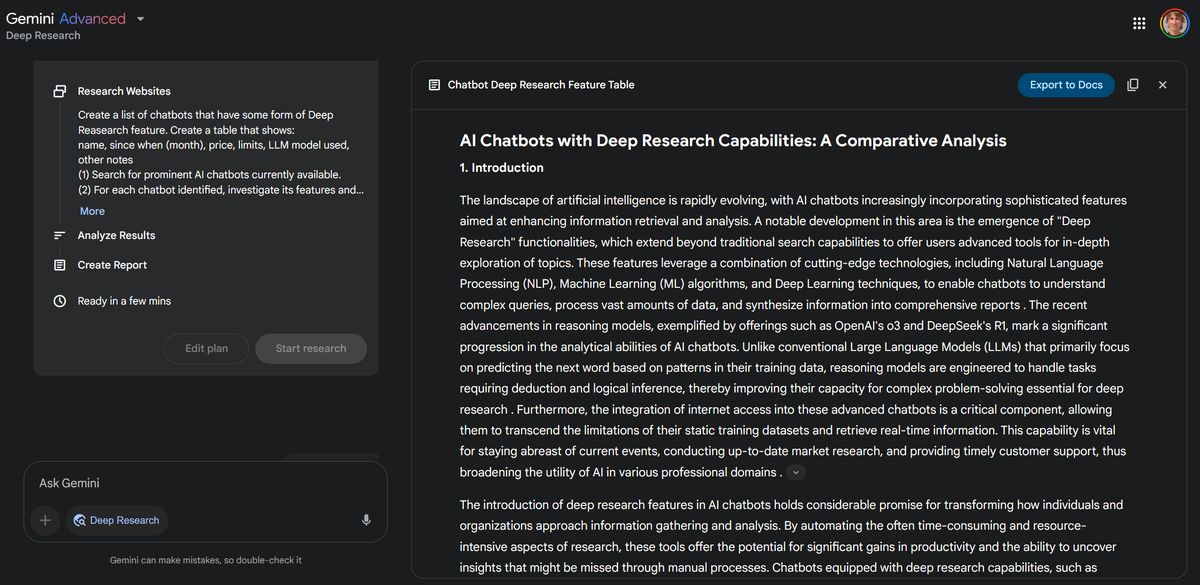Open the user profile avatar
This screenshot has width=1200, height=585.
pos(1175,23)
